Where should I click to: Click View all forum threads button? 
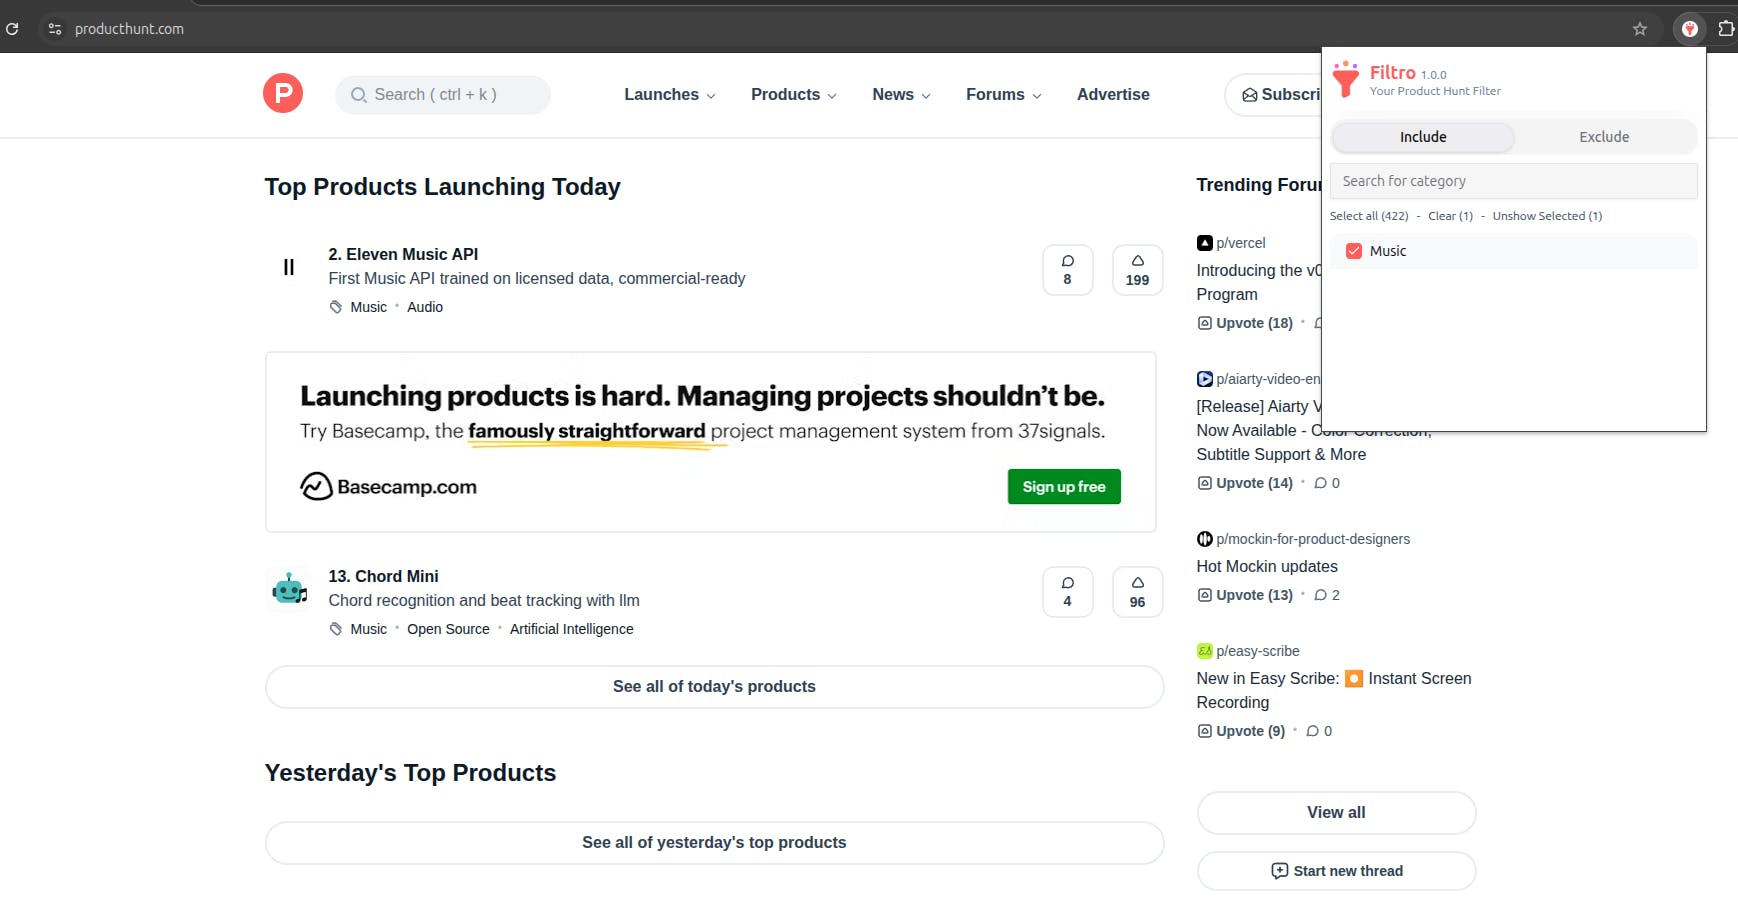coord(1336,813)
